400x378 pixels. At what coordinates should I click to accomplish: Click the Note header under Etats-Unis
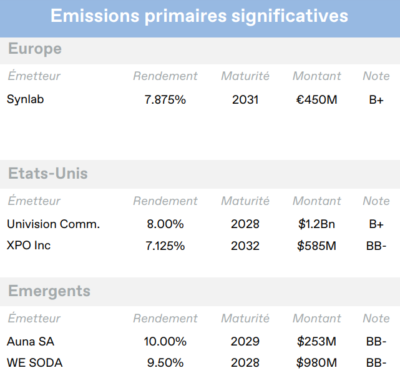click(x=376, y=201)
